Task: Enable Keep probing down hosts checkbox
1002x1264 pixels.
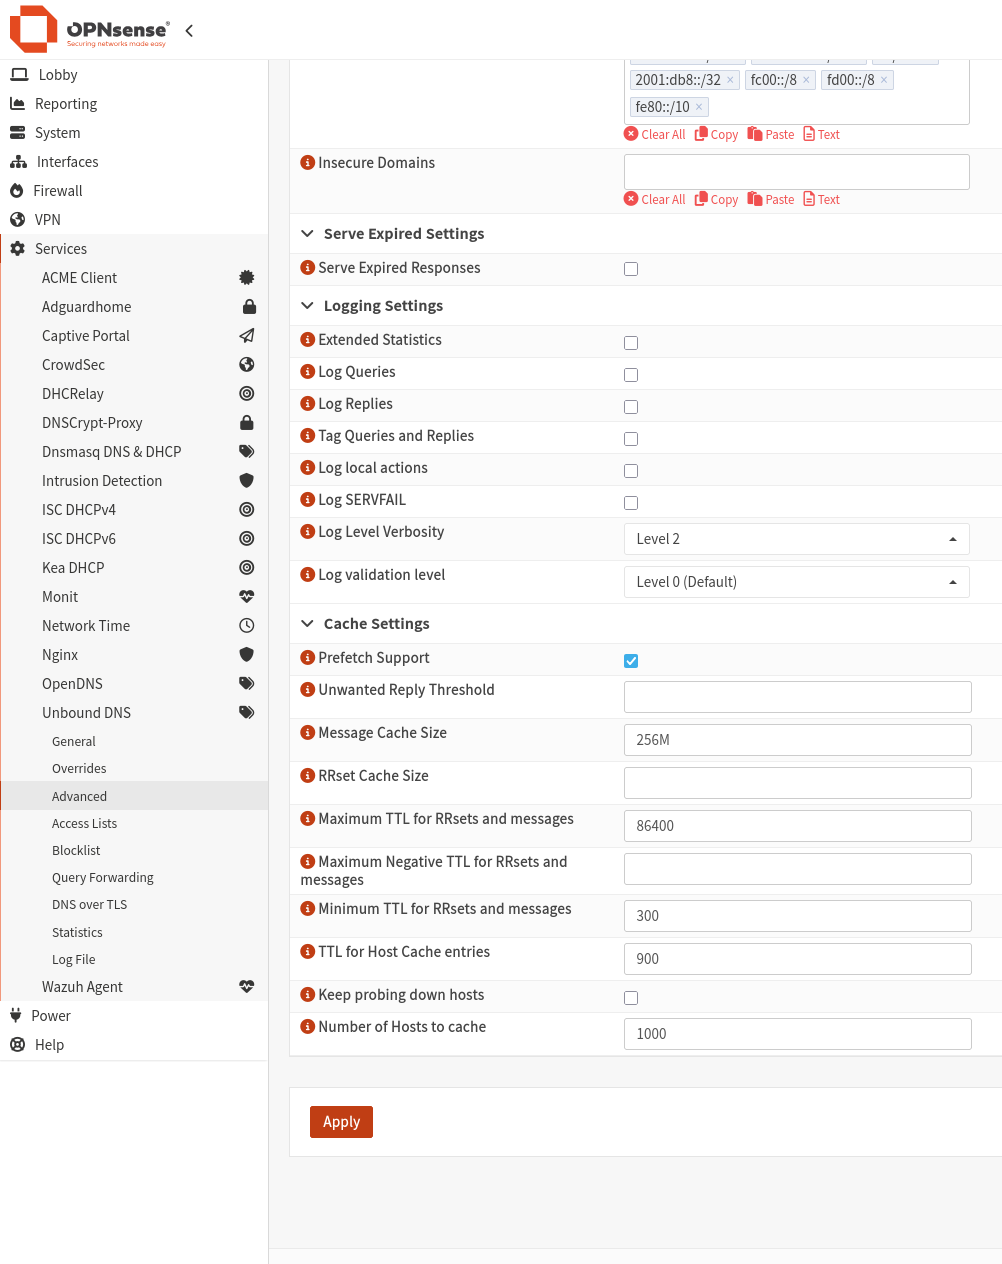Action: click(x=631, y=998)
